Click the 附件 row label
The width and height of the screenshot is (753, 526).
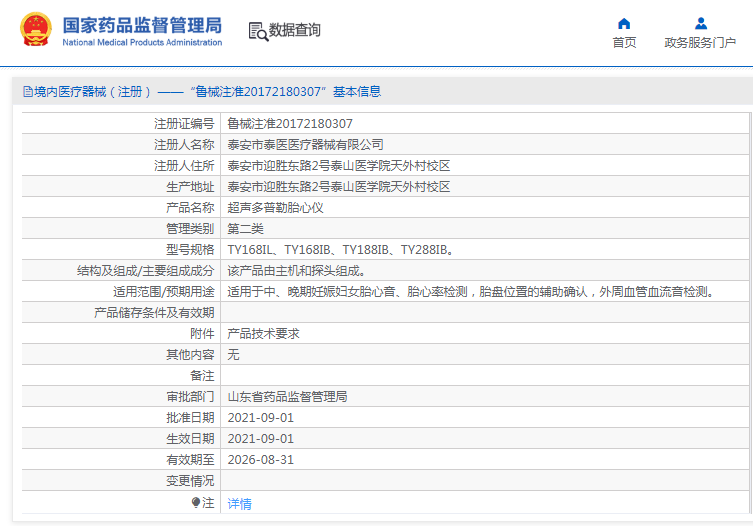[202, 334]
